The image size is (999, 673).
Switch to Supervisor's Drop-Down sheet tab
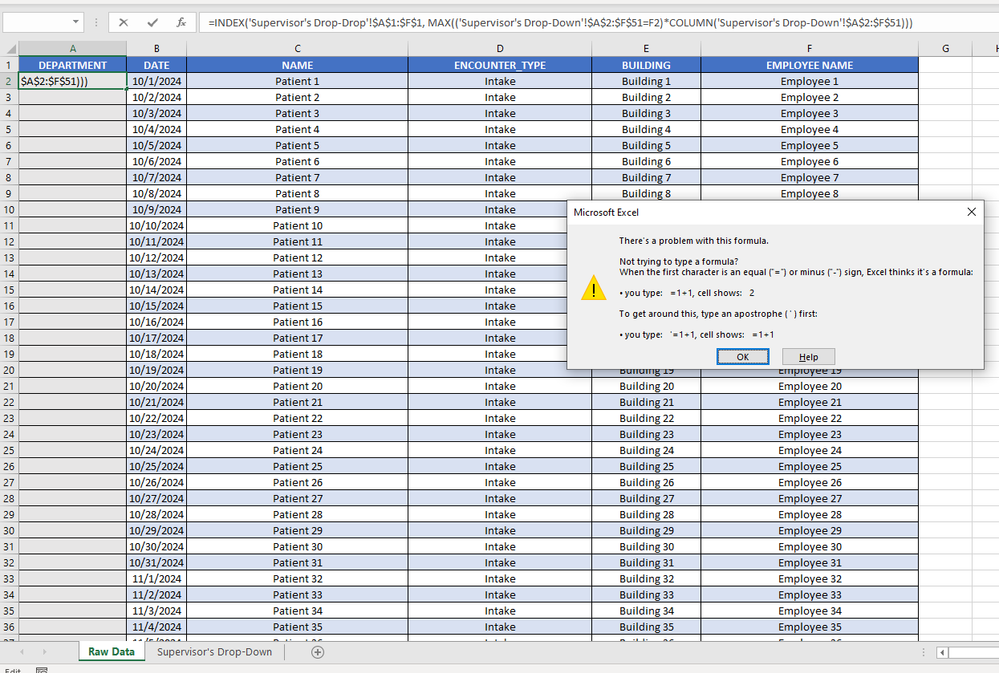tap(214, 652)
